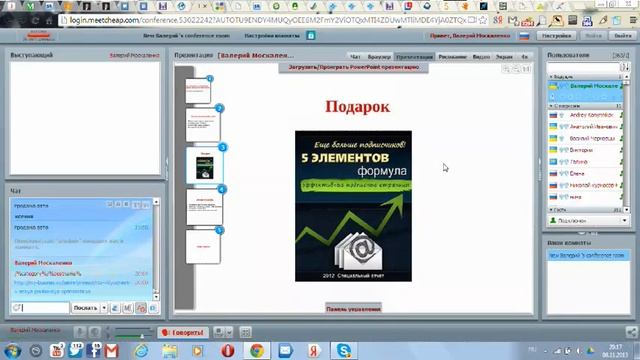Open Facebook icon in taskbar
The image size is (640, 360).
click(x=93, y=351)
